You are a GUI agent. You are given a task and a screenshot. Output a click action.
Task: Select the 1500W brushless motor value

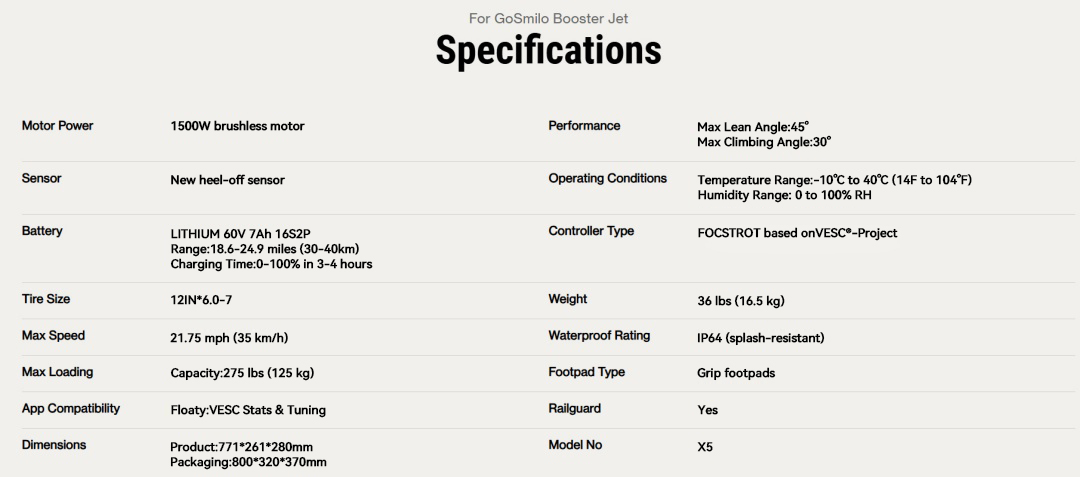point(237,127)
